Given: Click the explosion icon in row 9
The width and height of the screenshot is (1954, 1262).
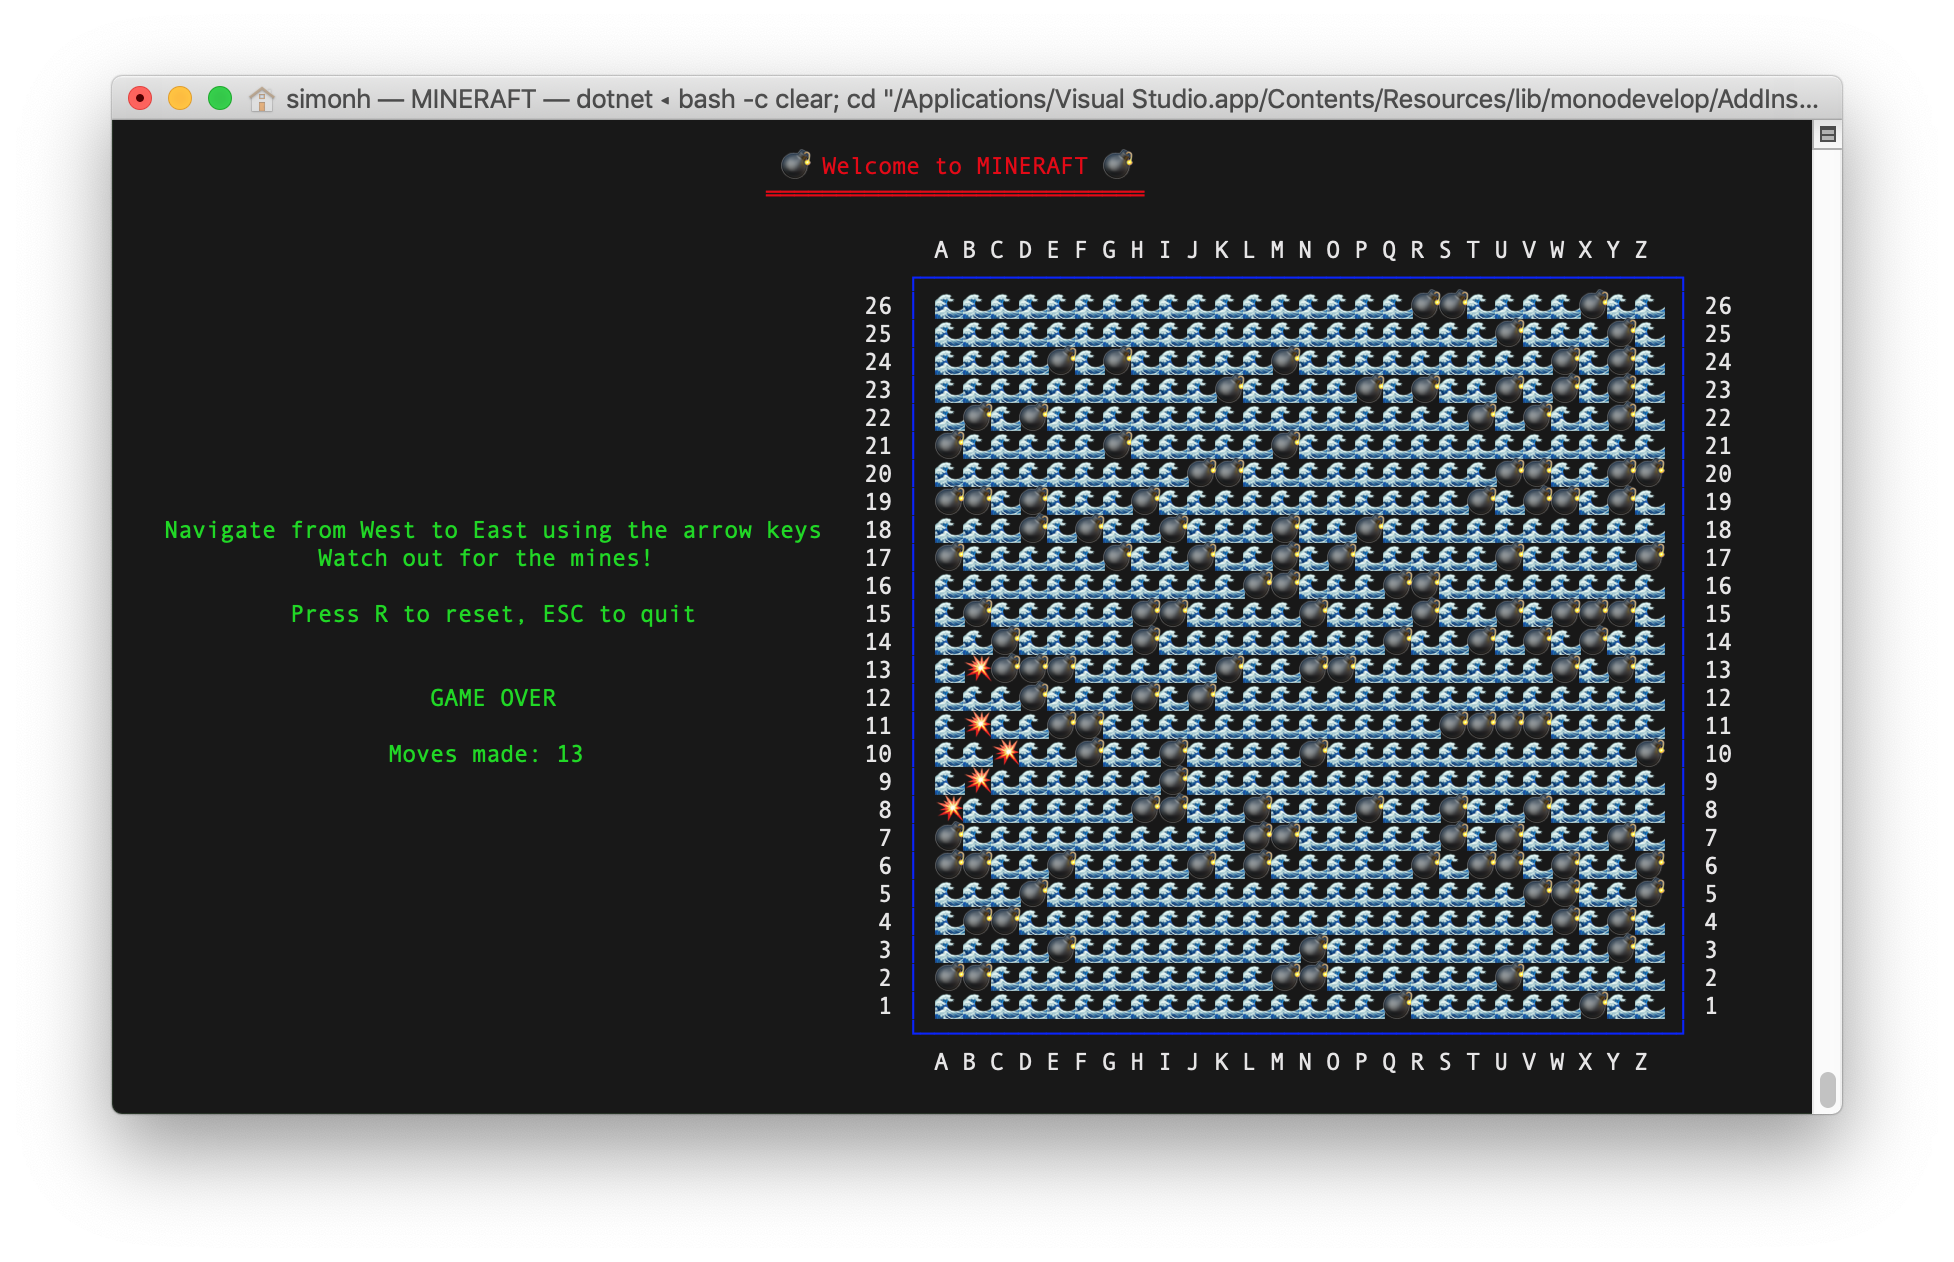Looking at the screenshot, I should coord(979,780).
